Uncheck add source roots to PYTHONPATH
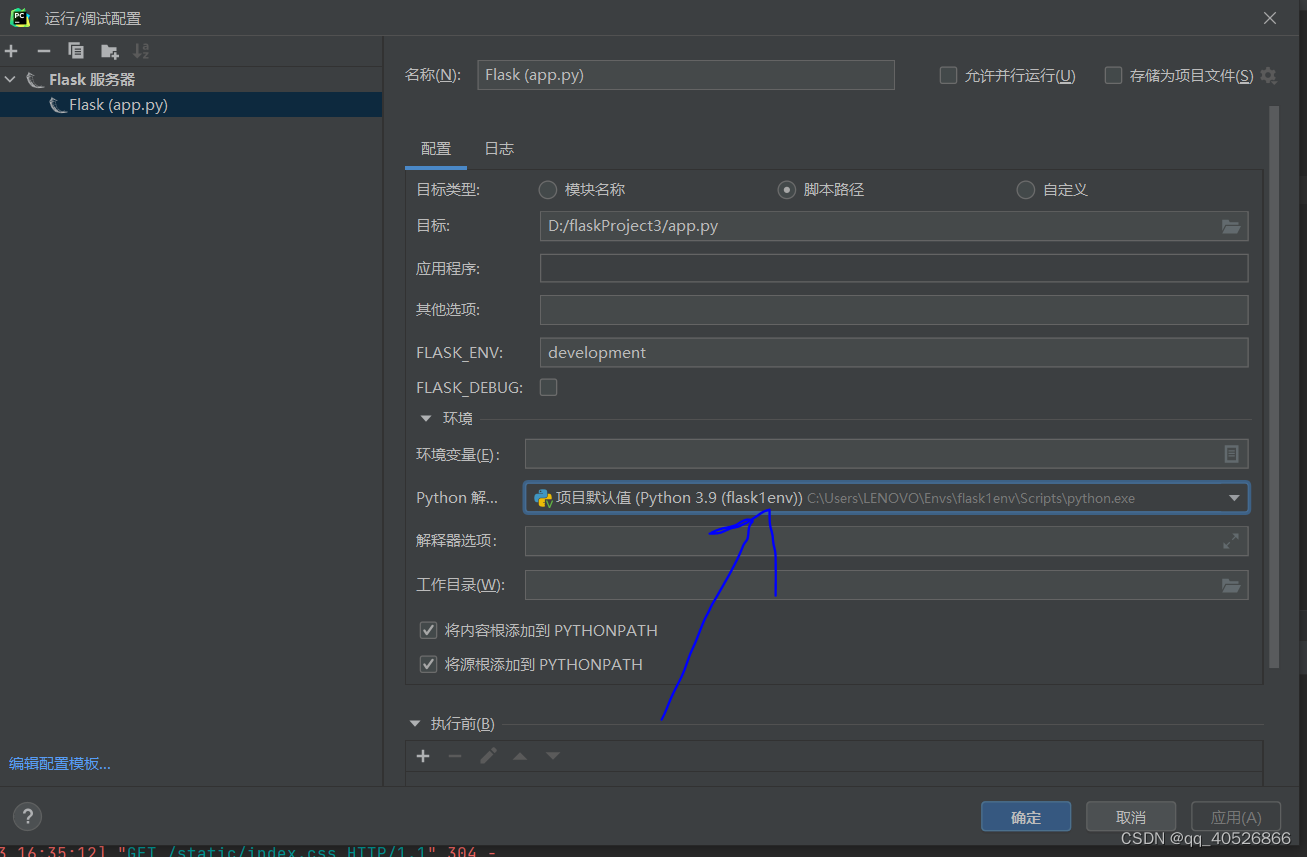 click(428, 664)
